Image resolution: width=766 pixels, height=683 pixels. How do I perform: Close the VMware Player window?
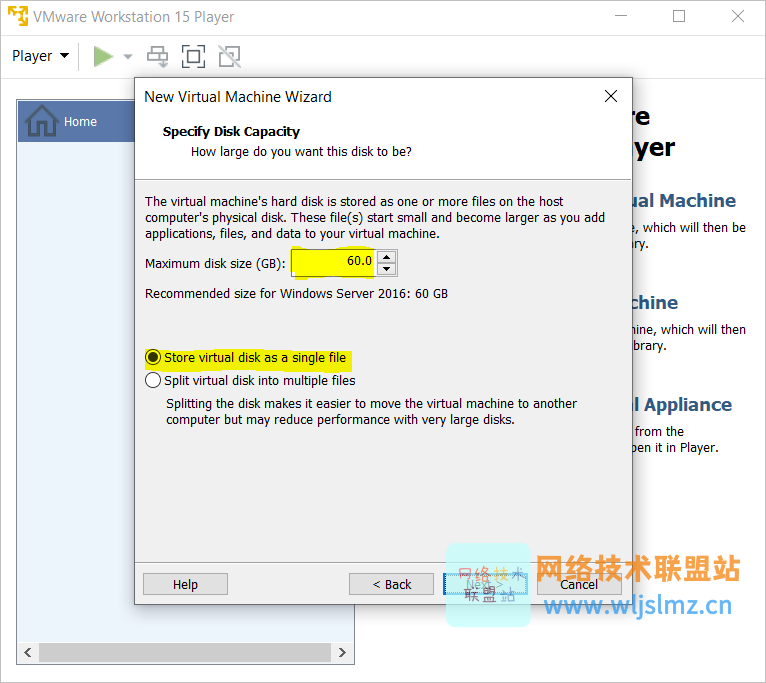[x=738, y=16]
